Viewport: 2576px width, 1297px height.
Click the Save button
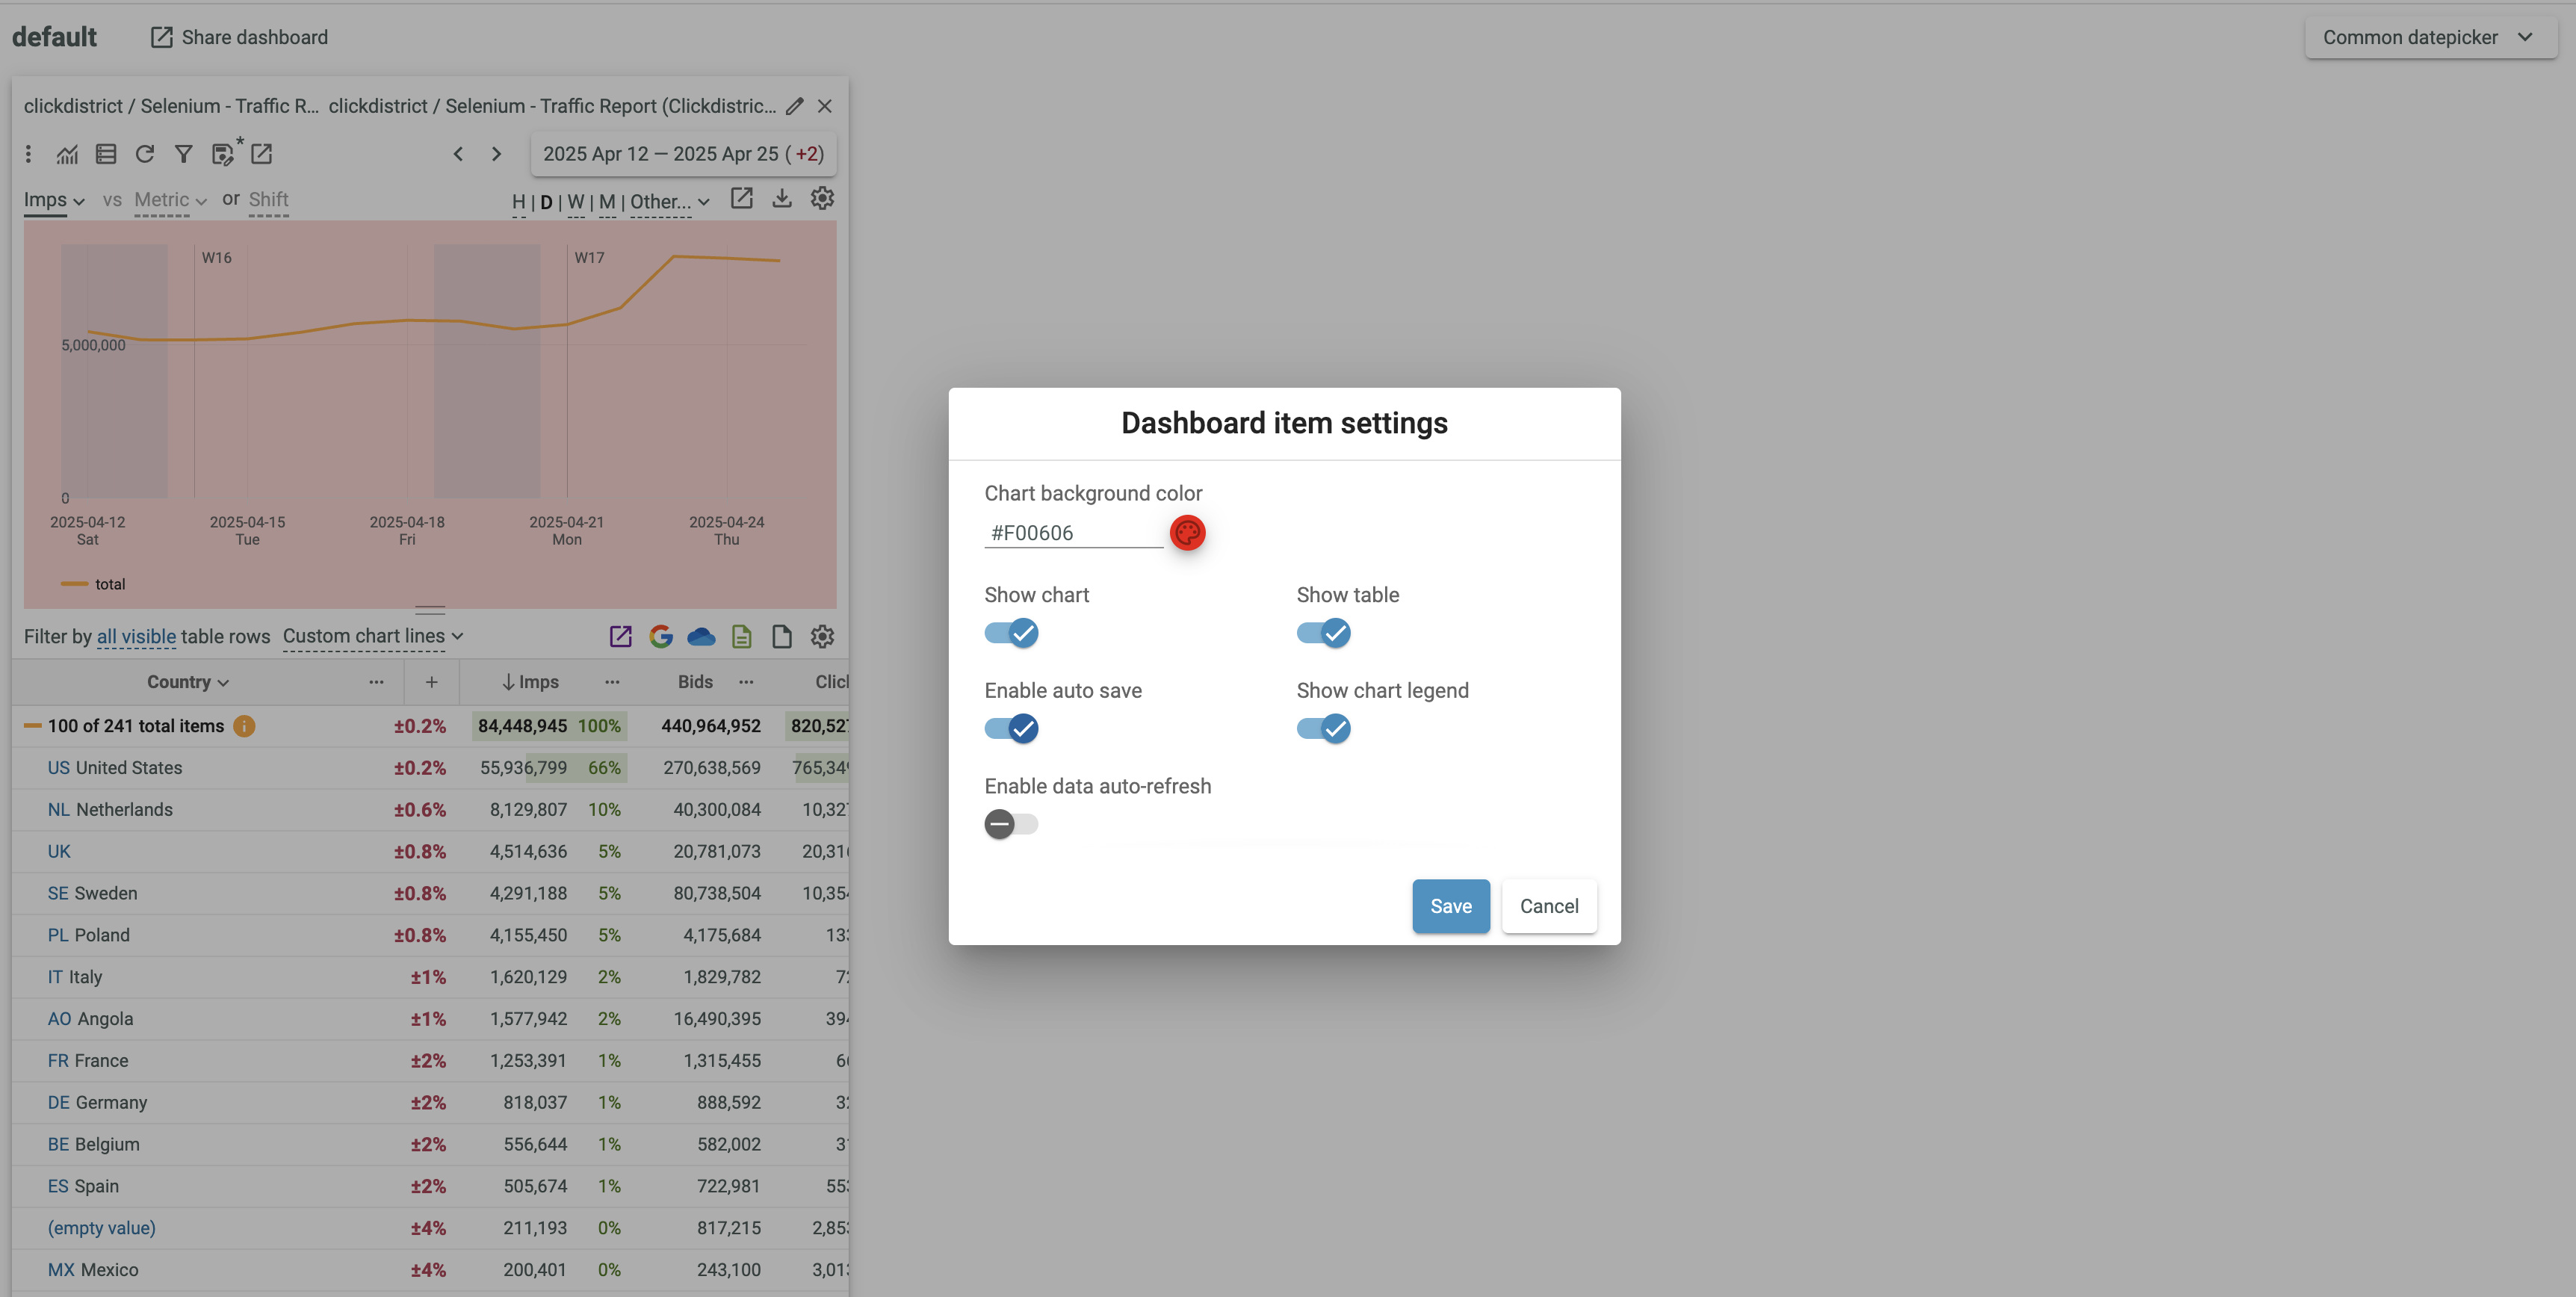(x=1450, y=906)
